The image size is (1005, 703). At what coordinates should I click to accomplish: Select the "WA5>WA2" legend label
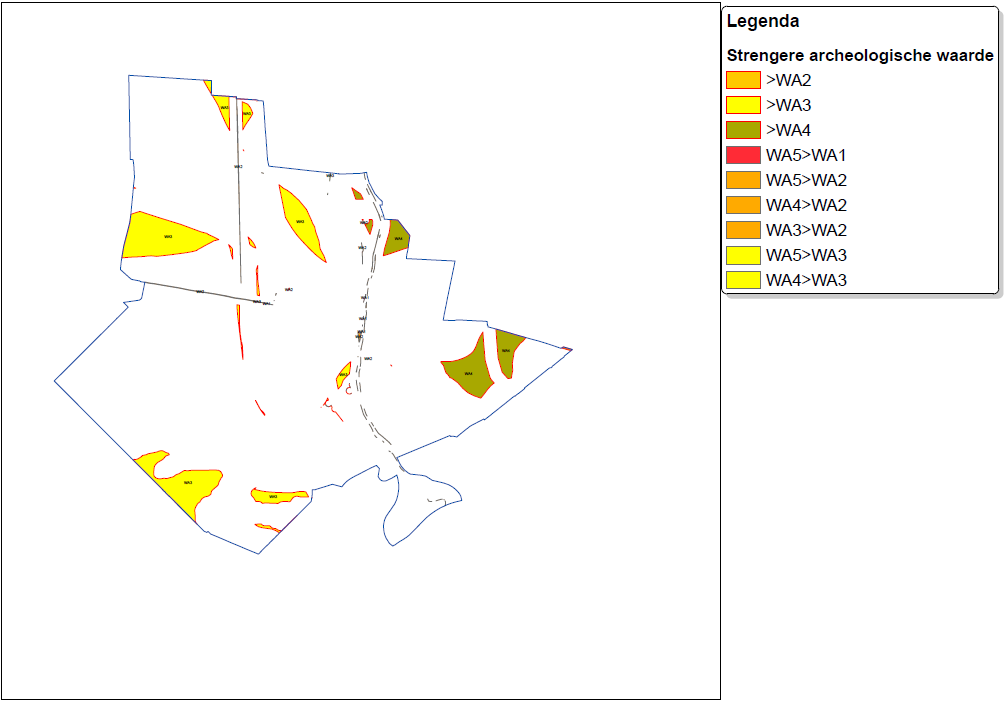806,180
